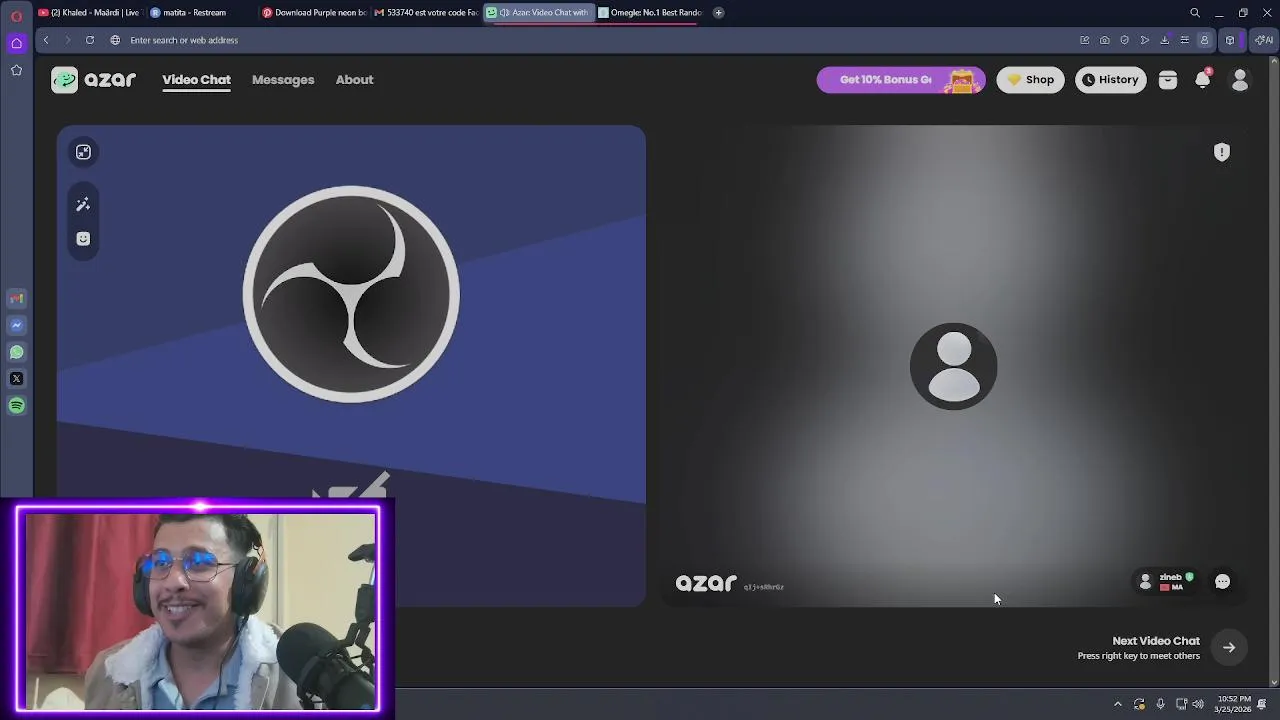The image size is (1280, 720).
Task: Report the user with the shield icon
Action: pyautogui.click(x=1221, y=152)
